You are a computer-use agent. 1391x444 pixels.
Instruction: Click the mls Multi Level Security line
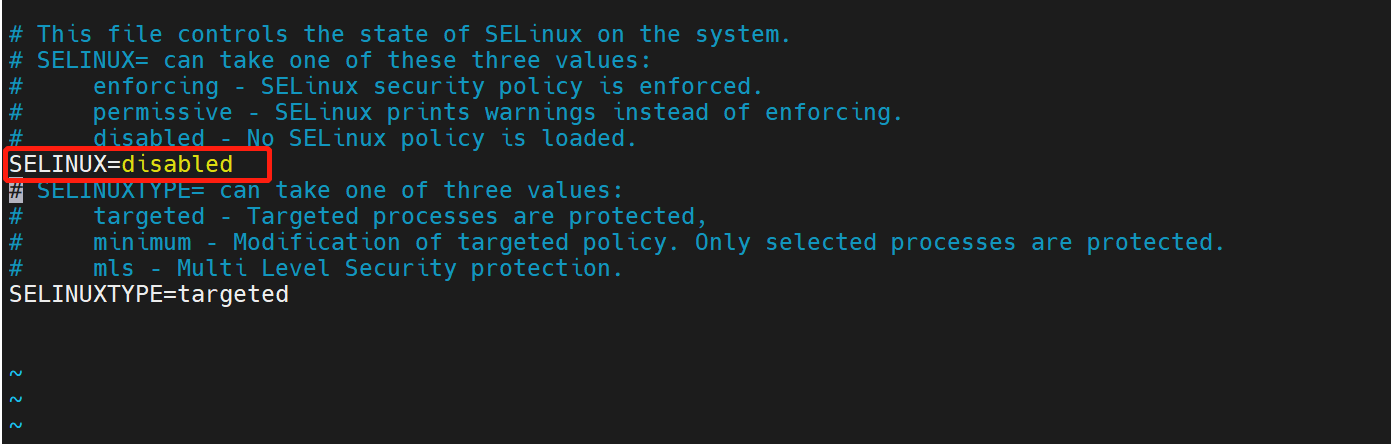click(x=316, y=268)
